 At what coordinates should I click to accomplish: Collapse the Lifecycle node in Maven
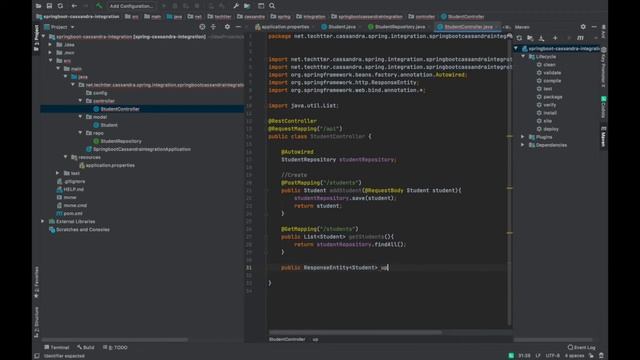pyautogui.click(x=523, y=56)
